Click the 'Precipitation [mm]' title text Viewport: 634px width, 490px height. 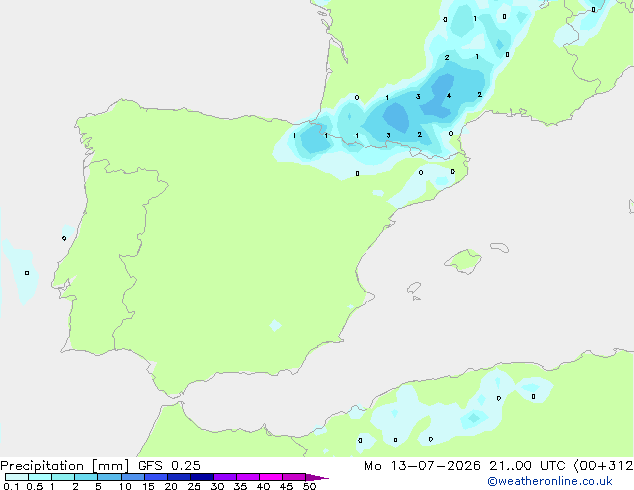(65, 466)
